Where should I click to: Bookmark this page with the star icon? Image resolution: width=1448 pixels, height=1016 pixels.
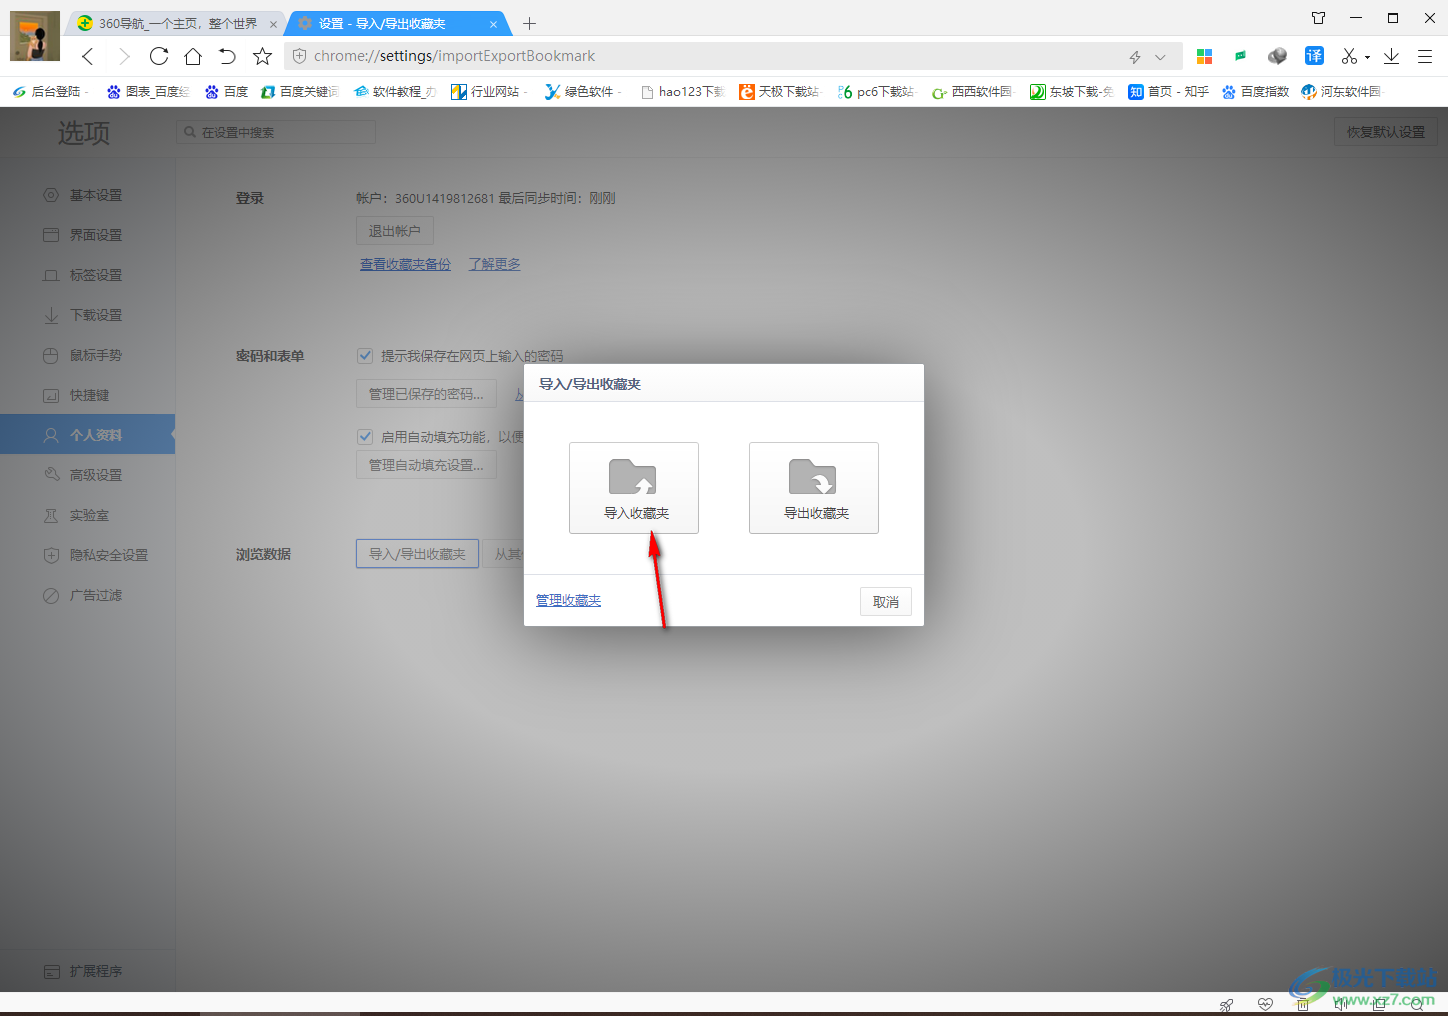262,56
